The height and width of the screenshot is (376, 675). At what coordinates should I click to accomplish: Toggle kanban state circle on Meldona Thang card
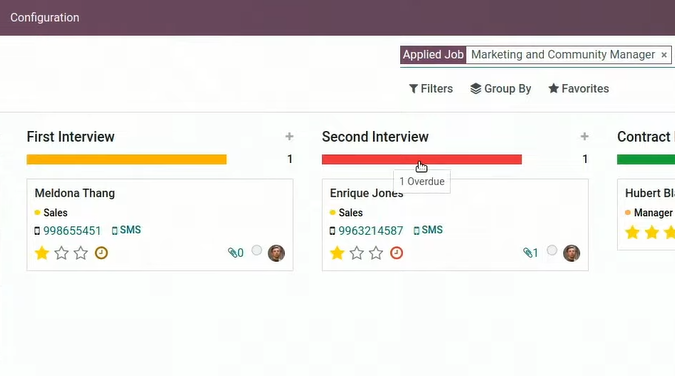pyautogui.click(x=257, y=250)
